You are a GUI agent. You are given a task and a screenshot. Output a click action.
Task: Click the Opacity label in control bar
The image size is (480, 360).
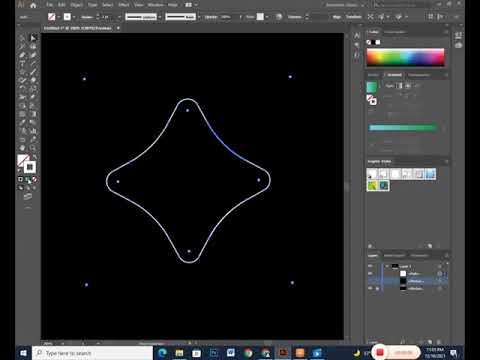click(211, 17)
